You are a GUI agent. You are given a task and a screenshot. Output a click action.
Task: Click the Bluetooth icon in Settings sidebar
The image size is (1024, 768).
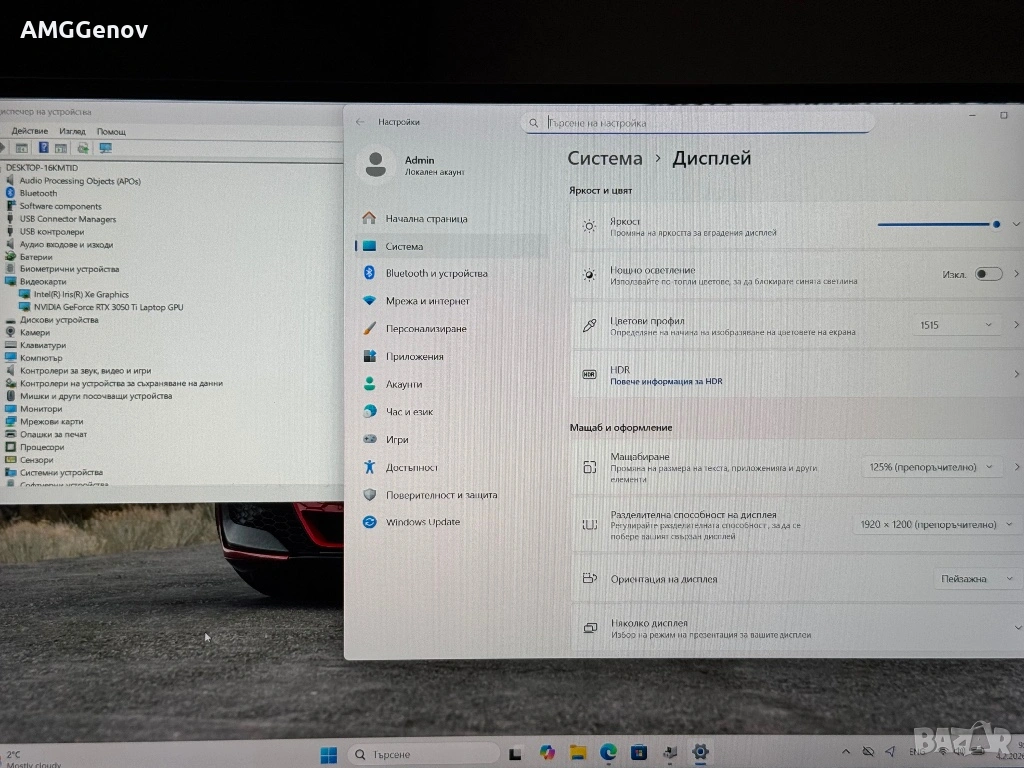pos(368,273)
